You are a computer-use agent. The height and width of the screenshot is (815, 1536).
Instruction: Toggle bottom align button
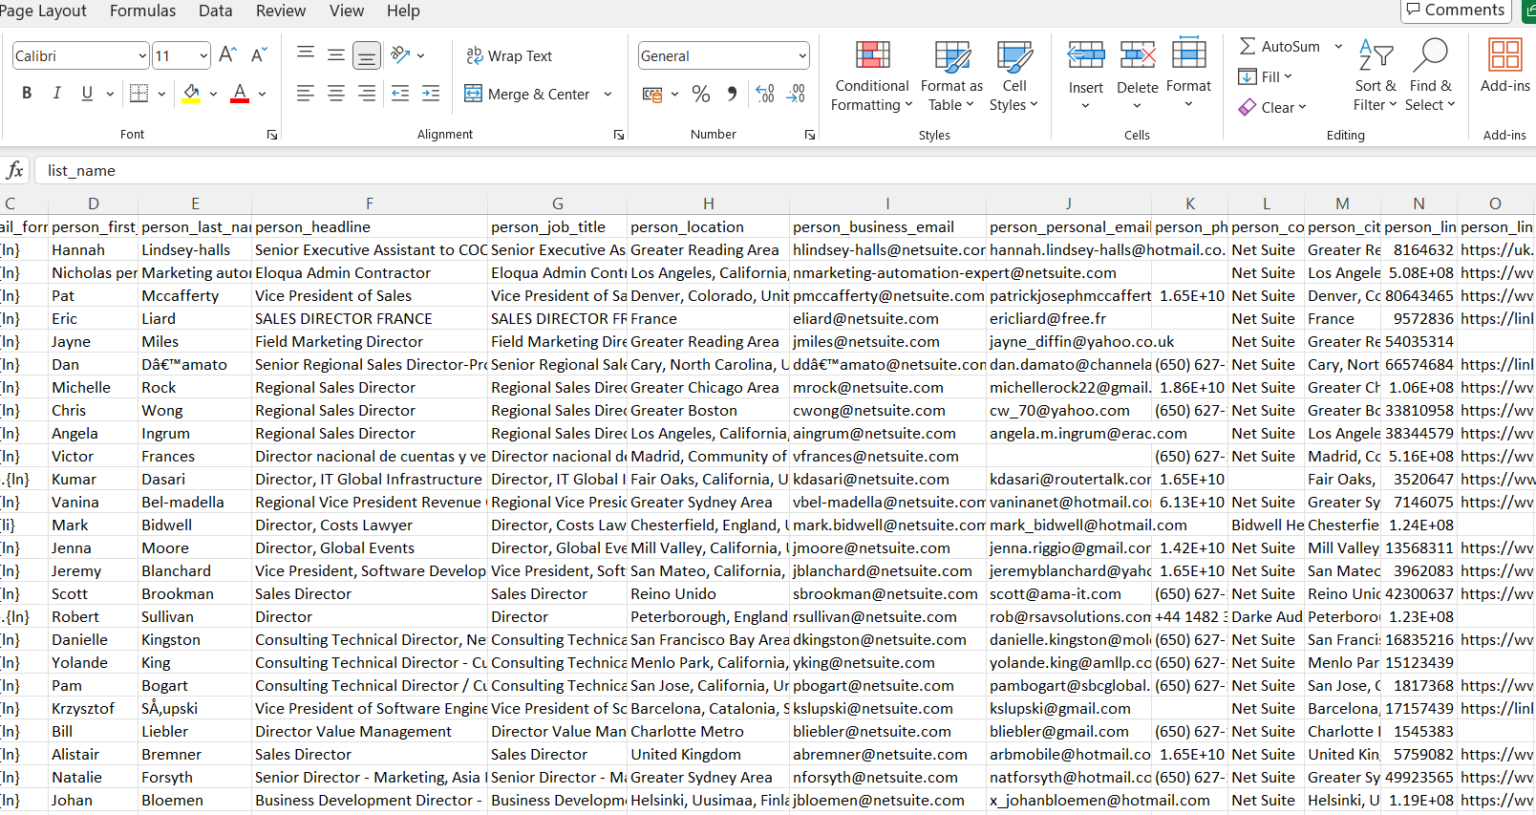(367, 56)
